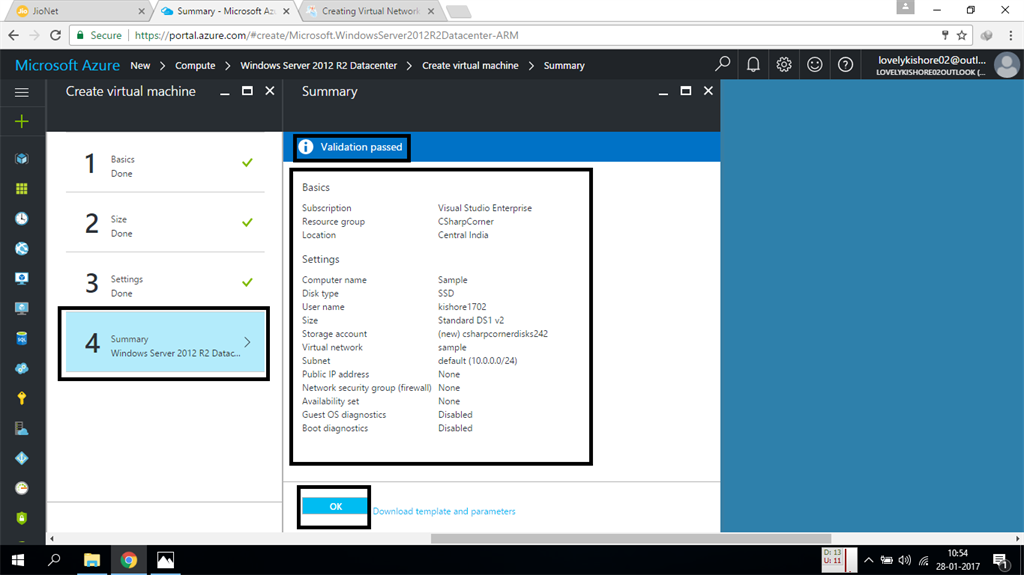Open Download template and parameters link

[x=444, y=511]
